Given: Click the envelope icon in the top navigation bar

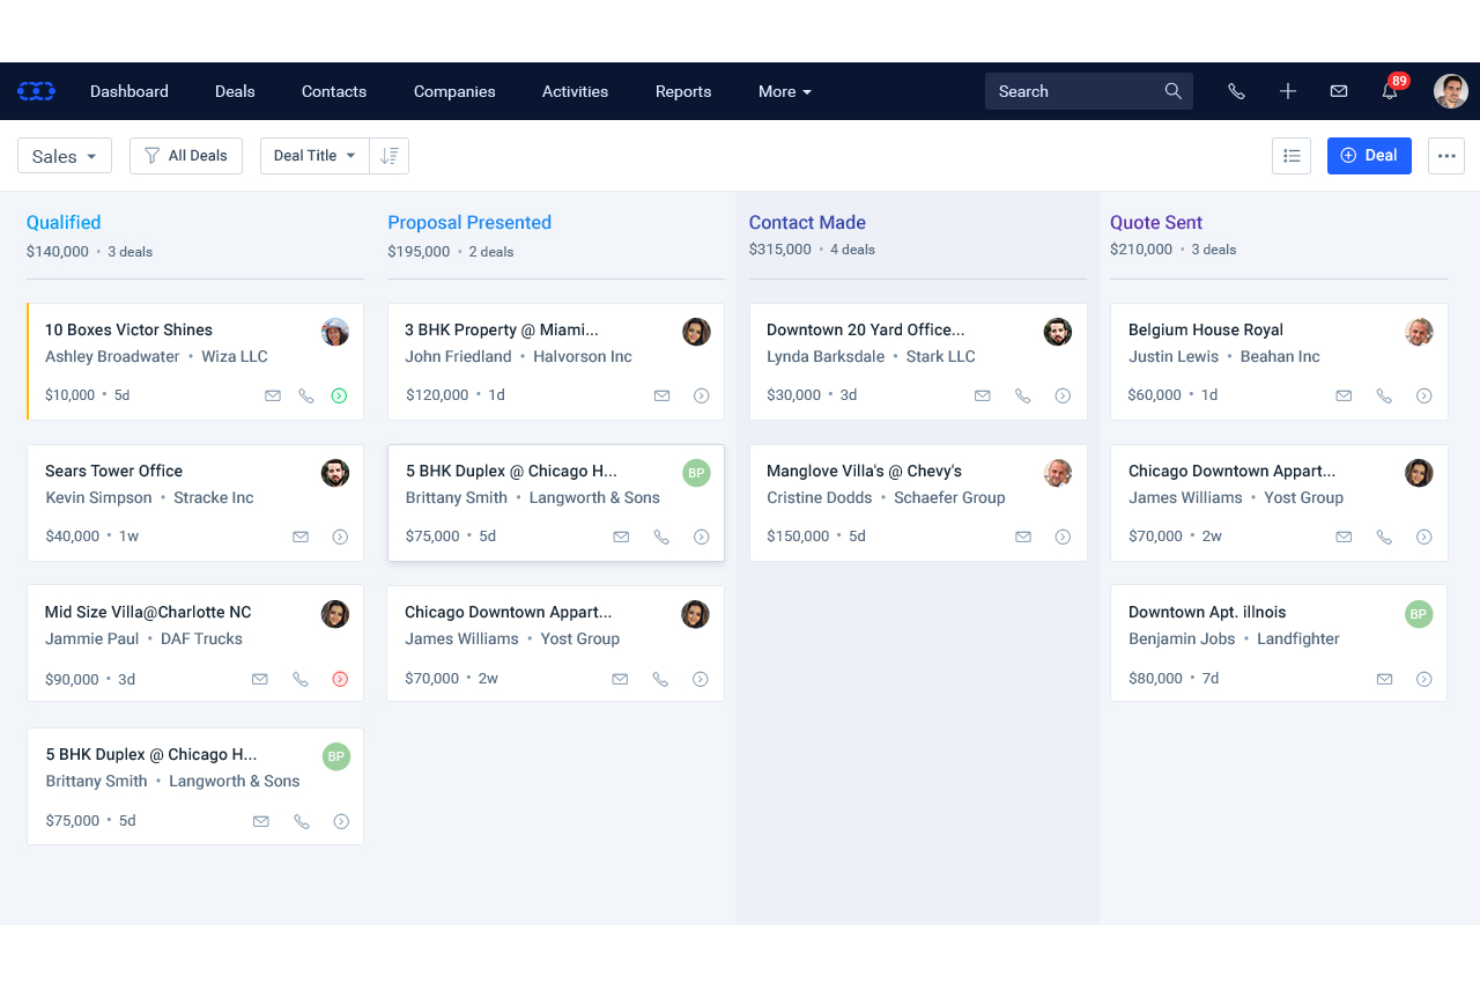Looking at the screenshot, I should [1338, 91].
